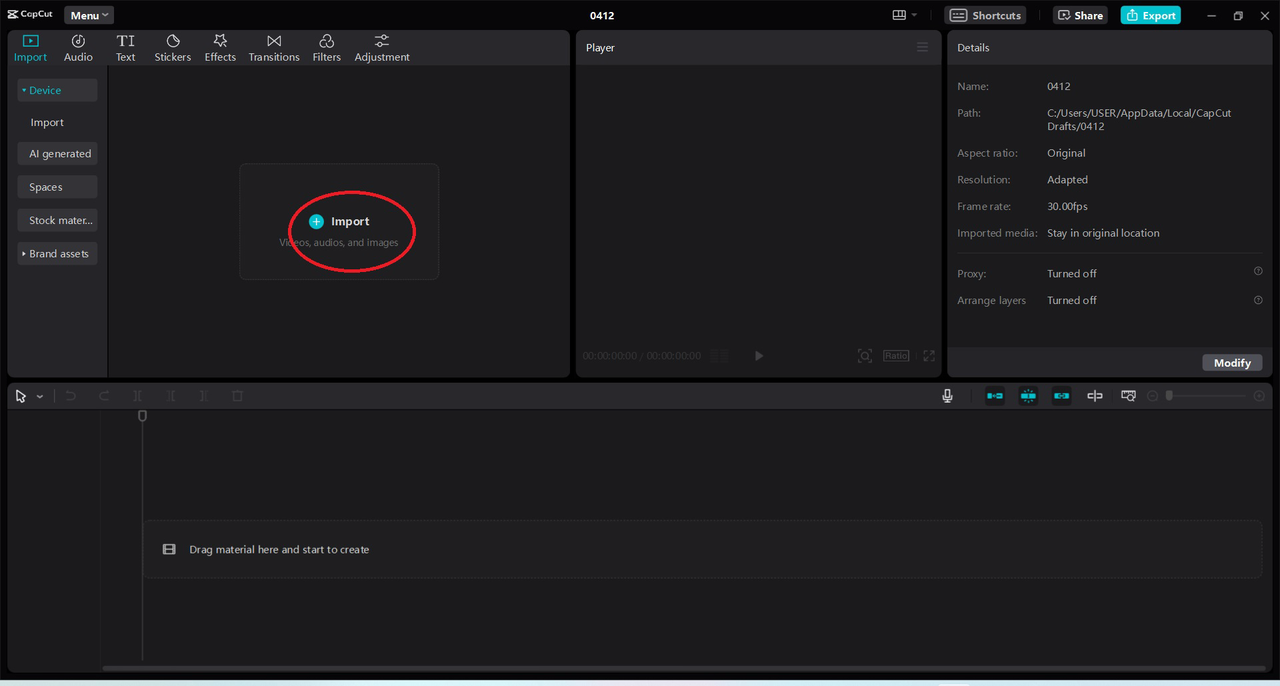Open the Stickers tab
1280x686 pixels.
pyautogui.click(x=172, y=48)
